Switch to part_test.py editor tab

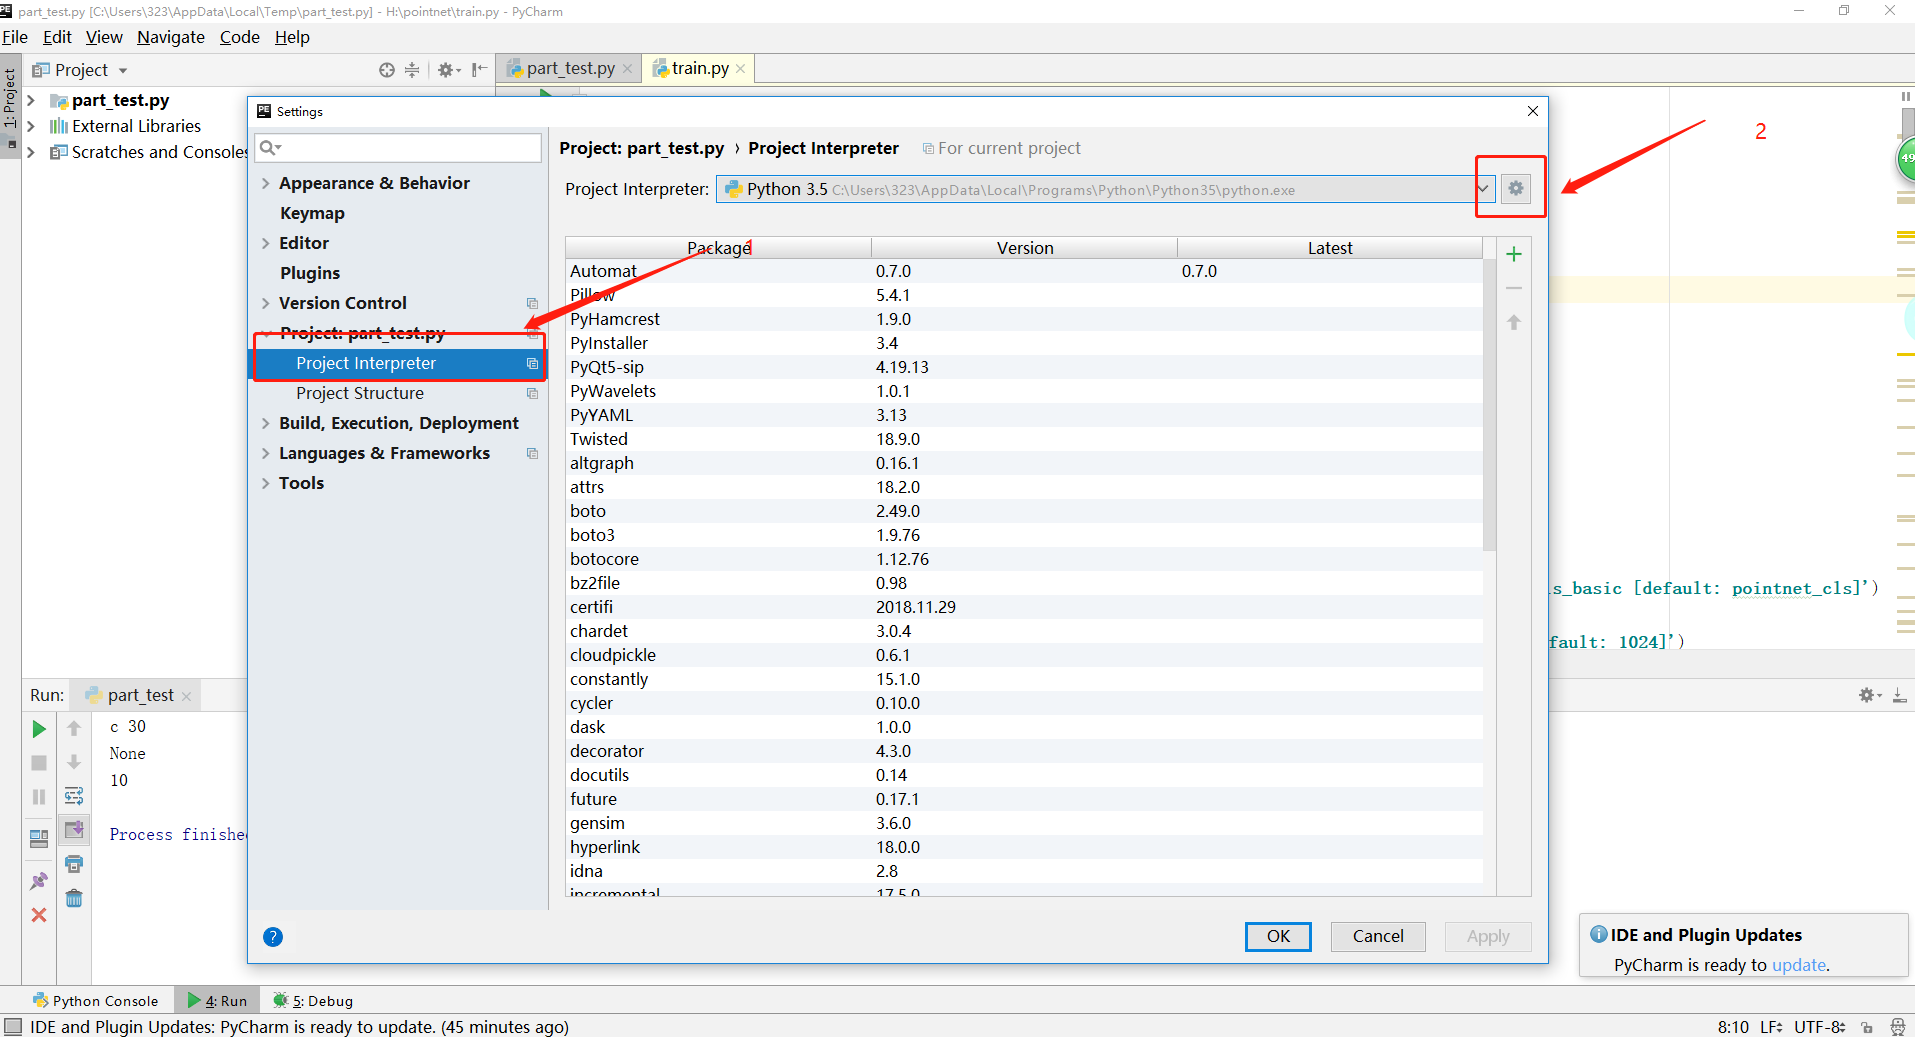pyautogui.click(x=570, y=68)
